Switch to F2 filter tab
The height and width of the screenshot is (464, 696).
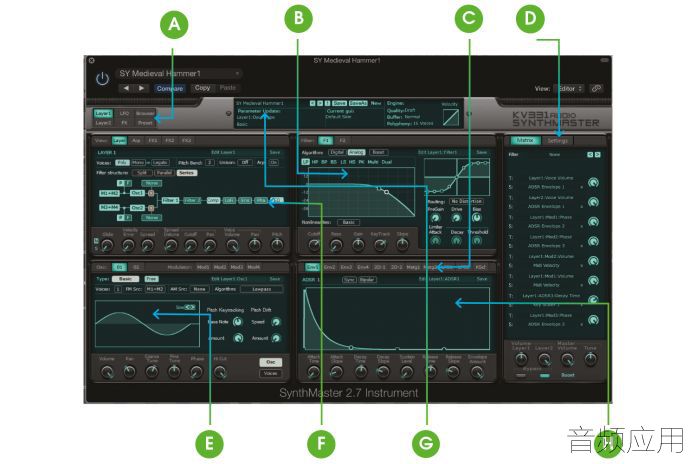coord(342,140)
